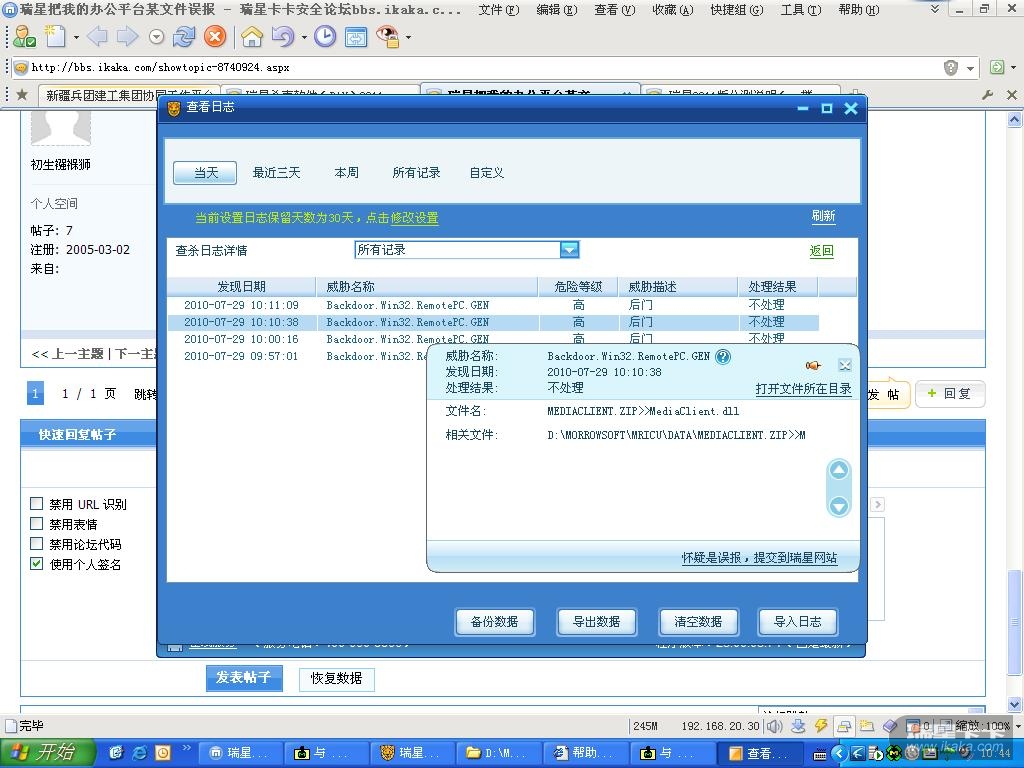
Task: Click the 导出数据 button
Action: pyautogui.click(x=596, y=622)
